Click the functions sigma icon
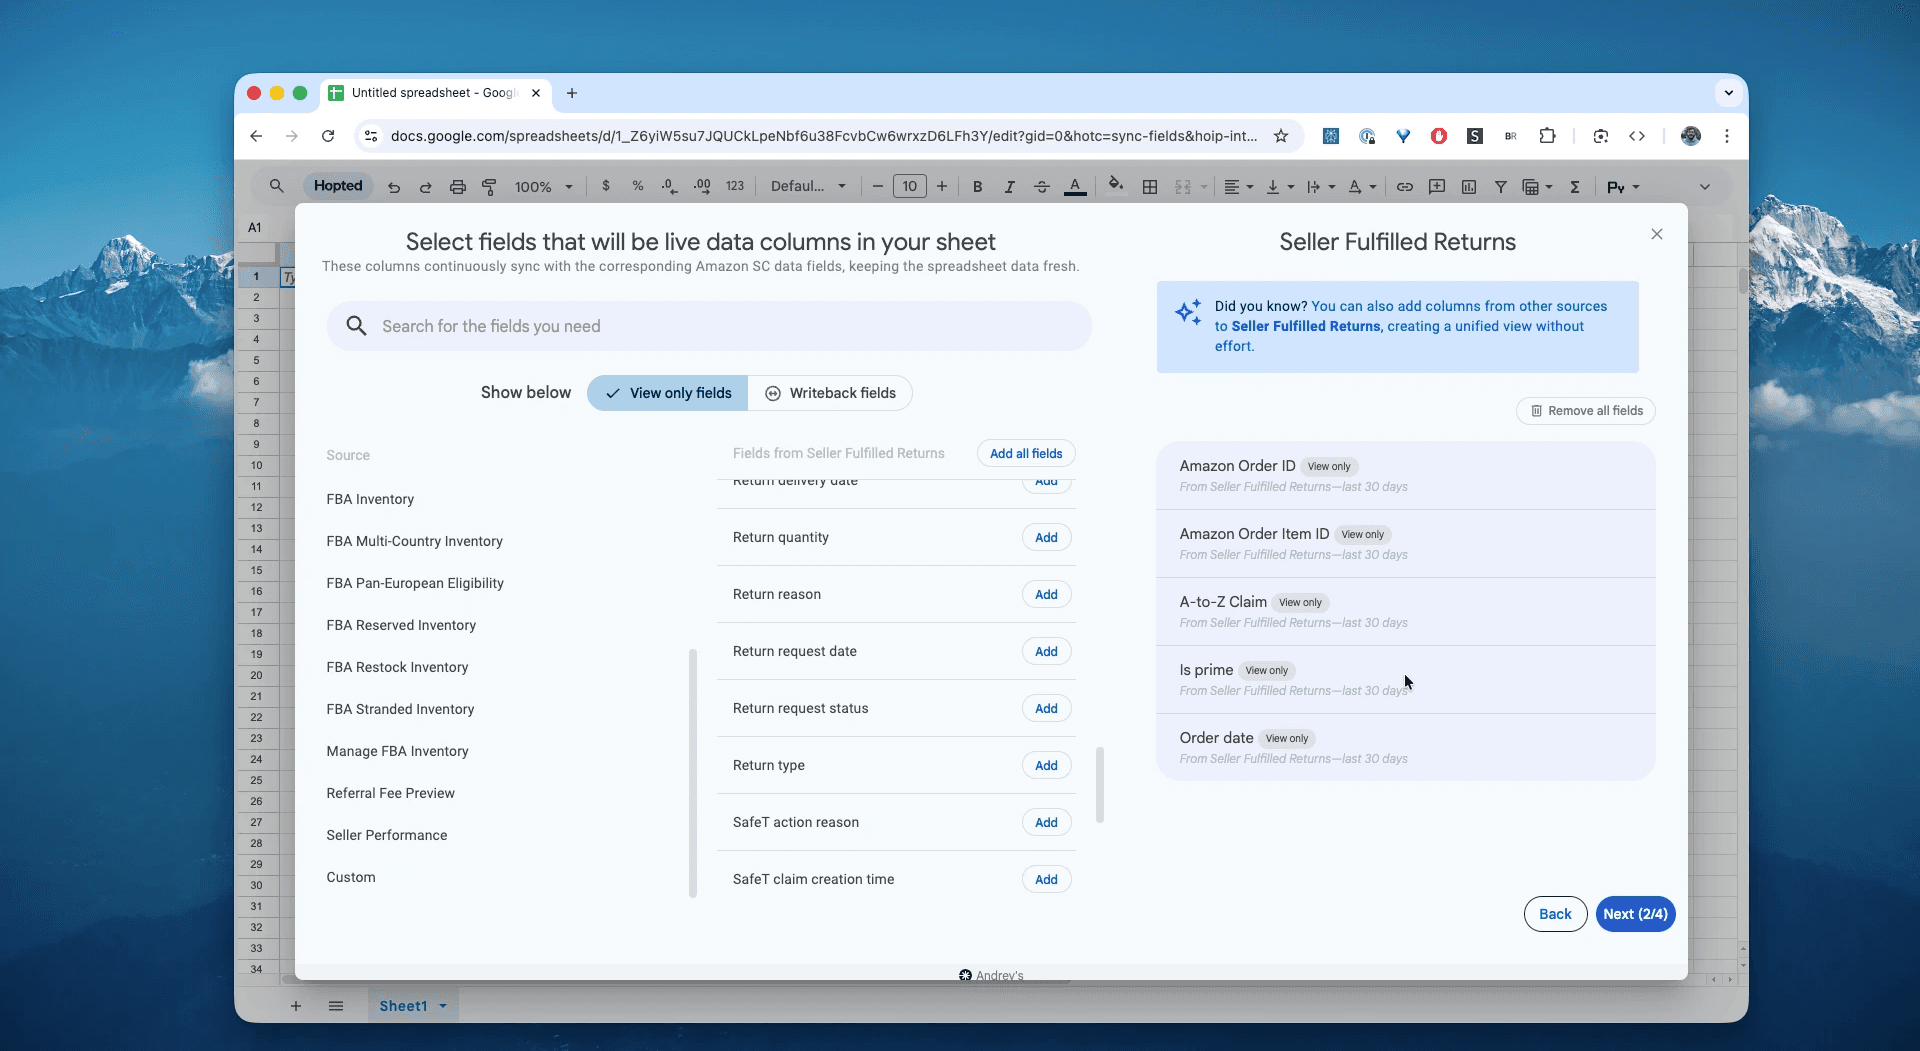 tap(1575, 187)
